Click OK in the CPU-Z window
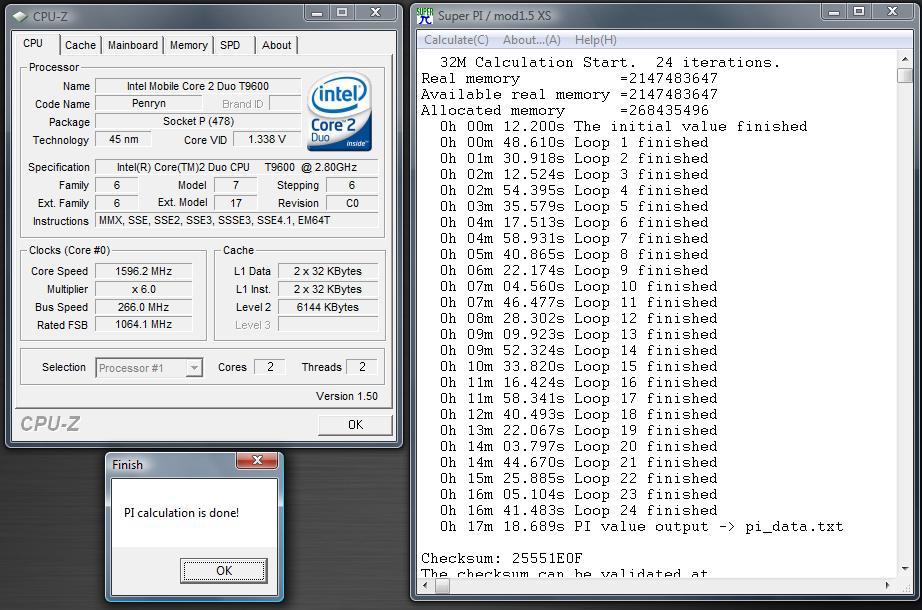Screen dimensions: 922x610 coord(355,425)
